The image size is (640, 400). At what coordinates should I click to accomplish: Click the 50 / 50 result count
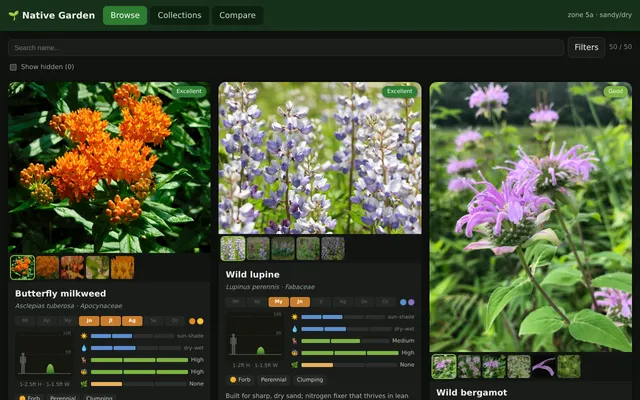[x=620, y=47]
